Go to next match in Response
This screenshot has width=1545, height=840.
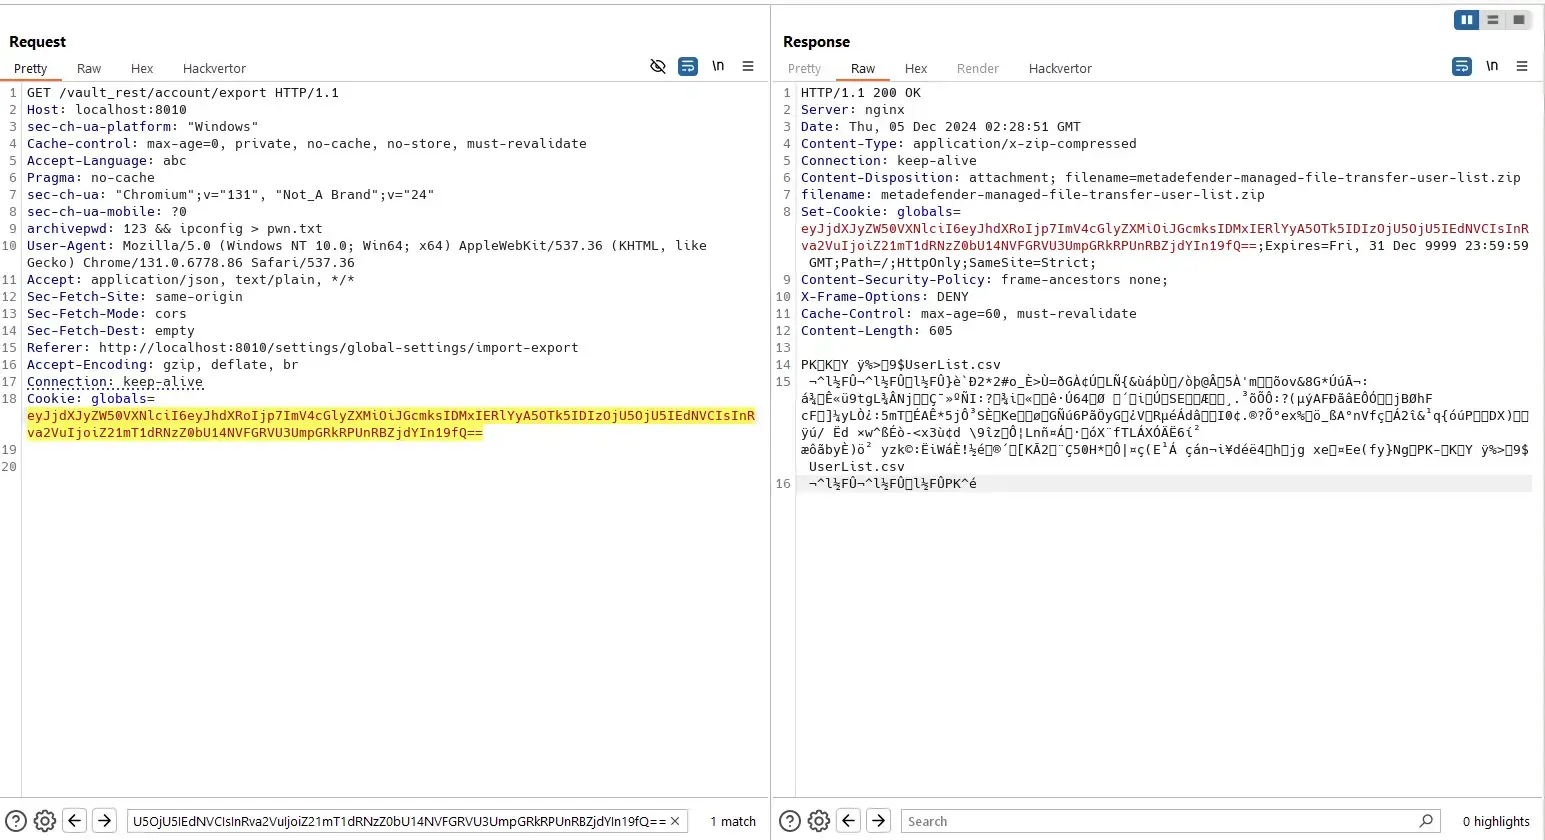coord(878,821)
